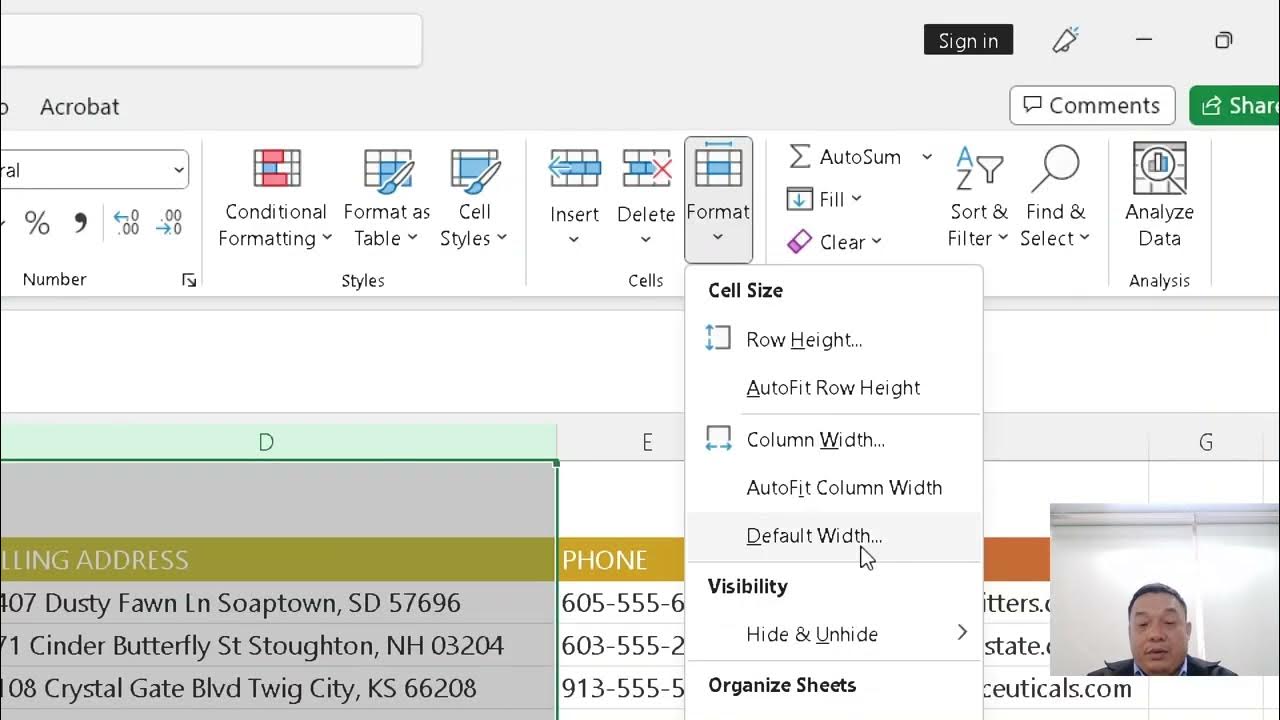Click the Analyze Data icon
Screen dimensions: 1280x720
[1159, 169]
